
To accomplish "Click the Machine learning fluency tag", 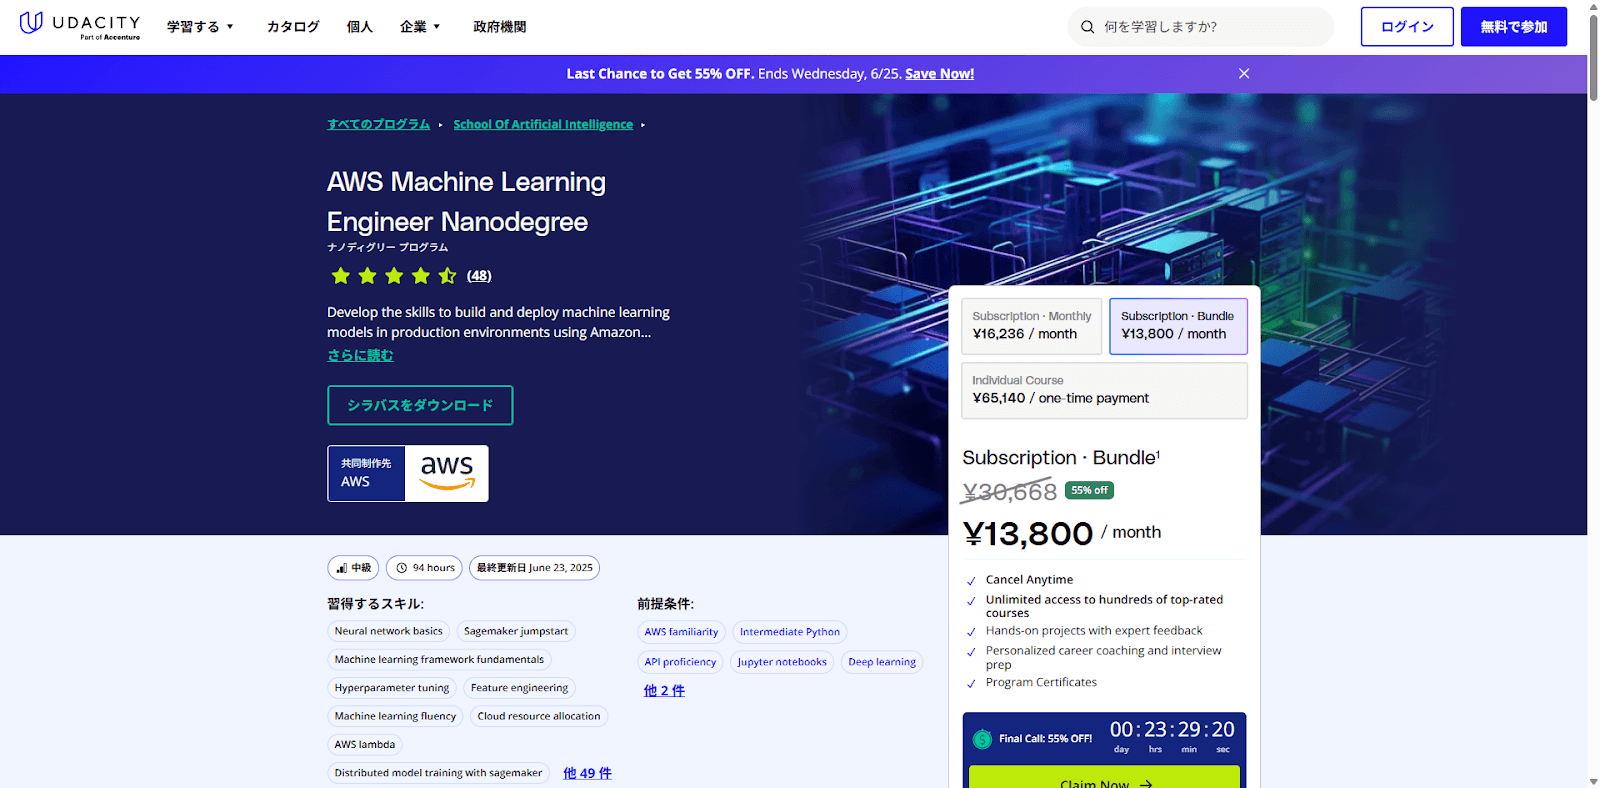I will pos(395,716).
